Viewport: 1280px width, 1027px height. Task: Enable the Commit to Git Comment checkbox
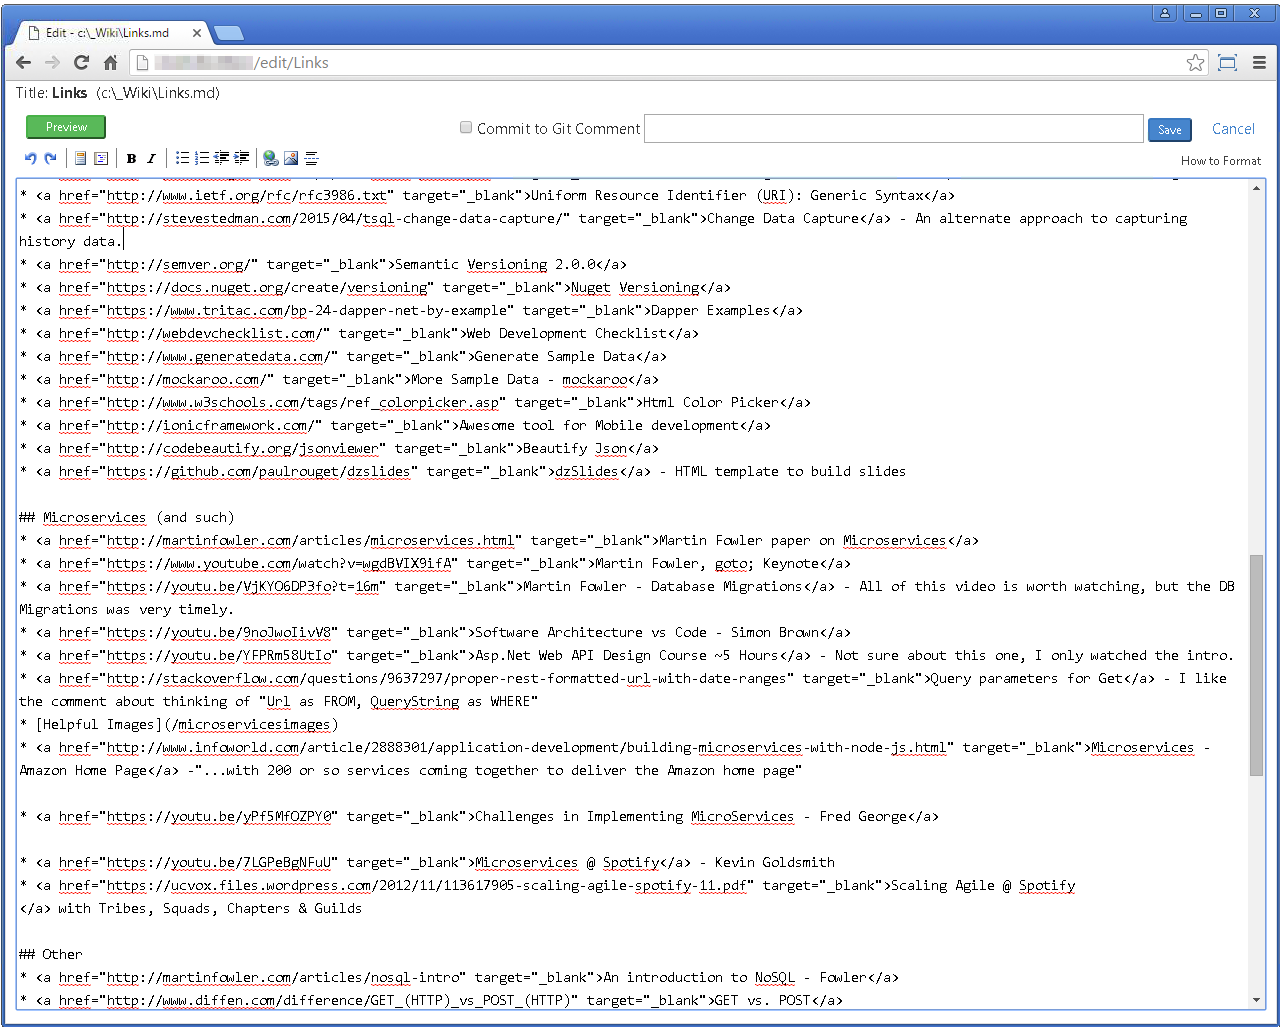coord(466,127)
